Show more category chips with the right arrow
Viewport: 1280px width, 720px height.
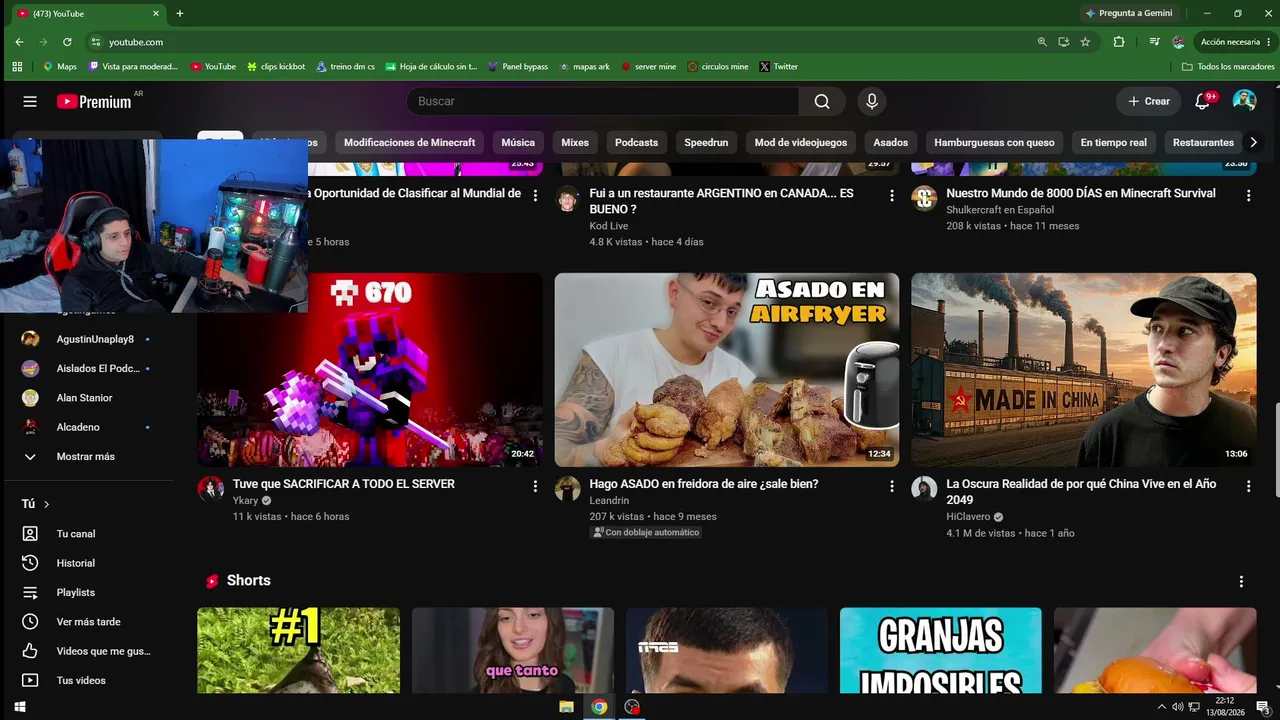[x=1253, y=143]
